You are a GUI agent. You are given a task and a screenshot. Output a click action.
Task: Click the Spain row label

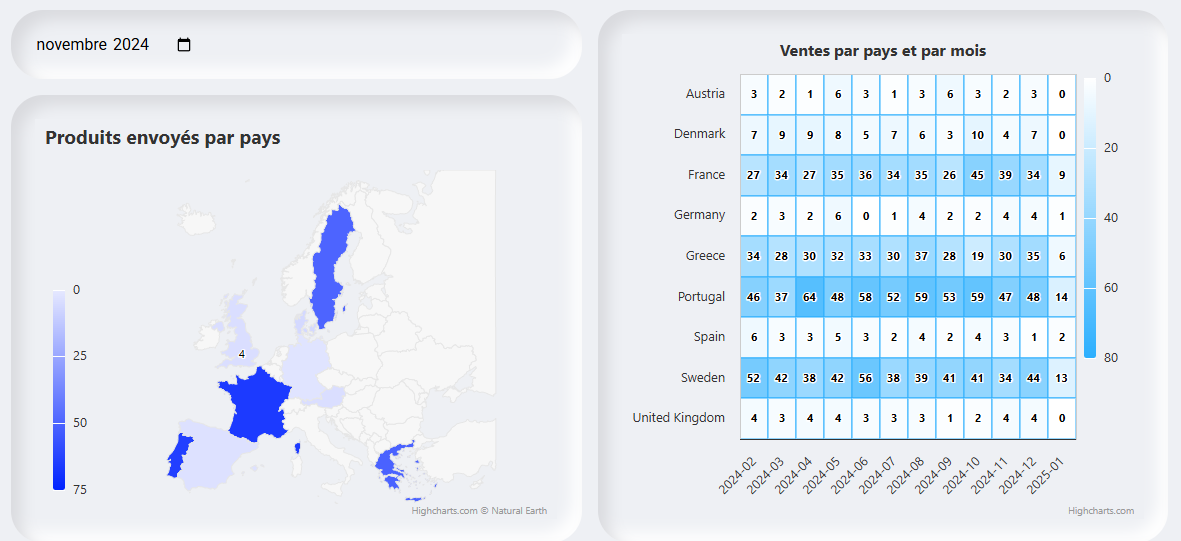pyautogui.click(x=710, y=337)
